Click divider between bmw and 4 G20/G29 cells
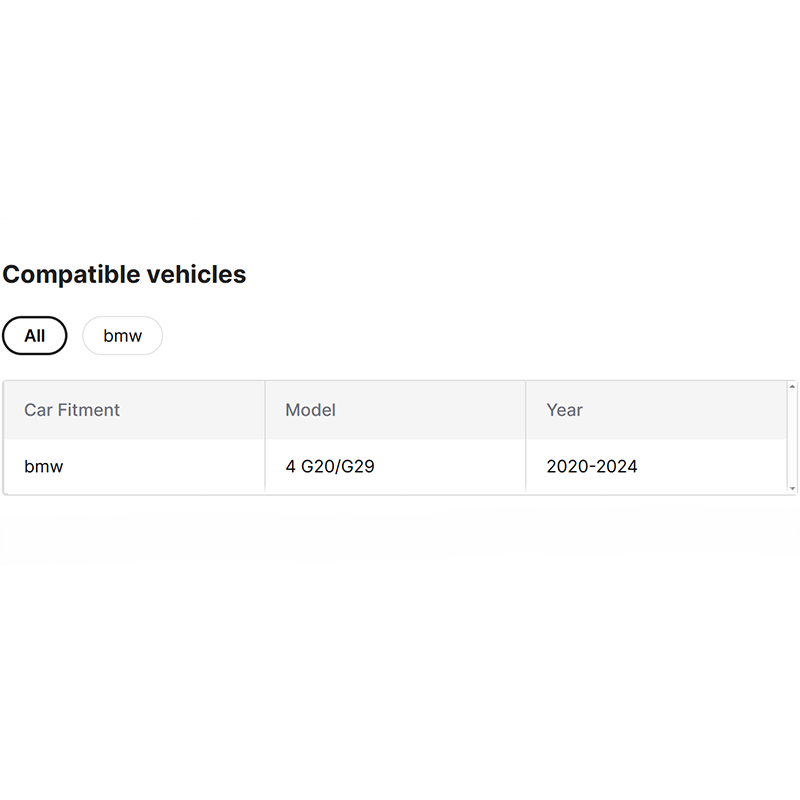Screen dimensions: 800x800 pos(265,466)
